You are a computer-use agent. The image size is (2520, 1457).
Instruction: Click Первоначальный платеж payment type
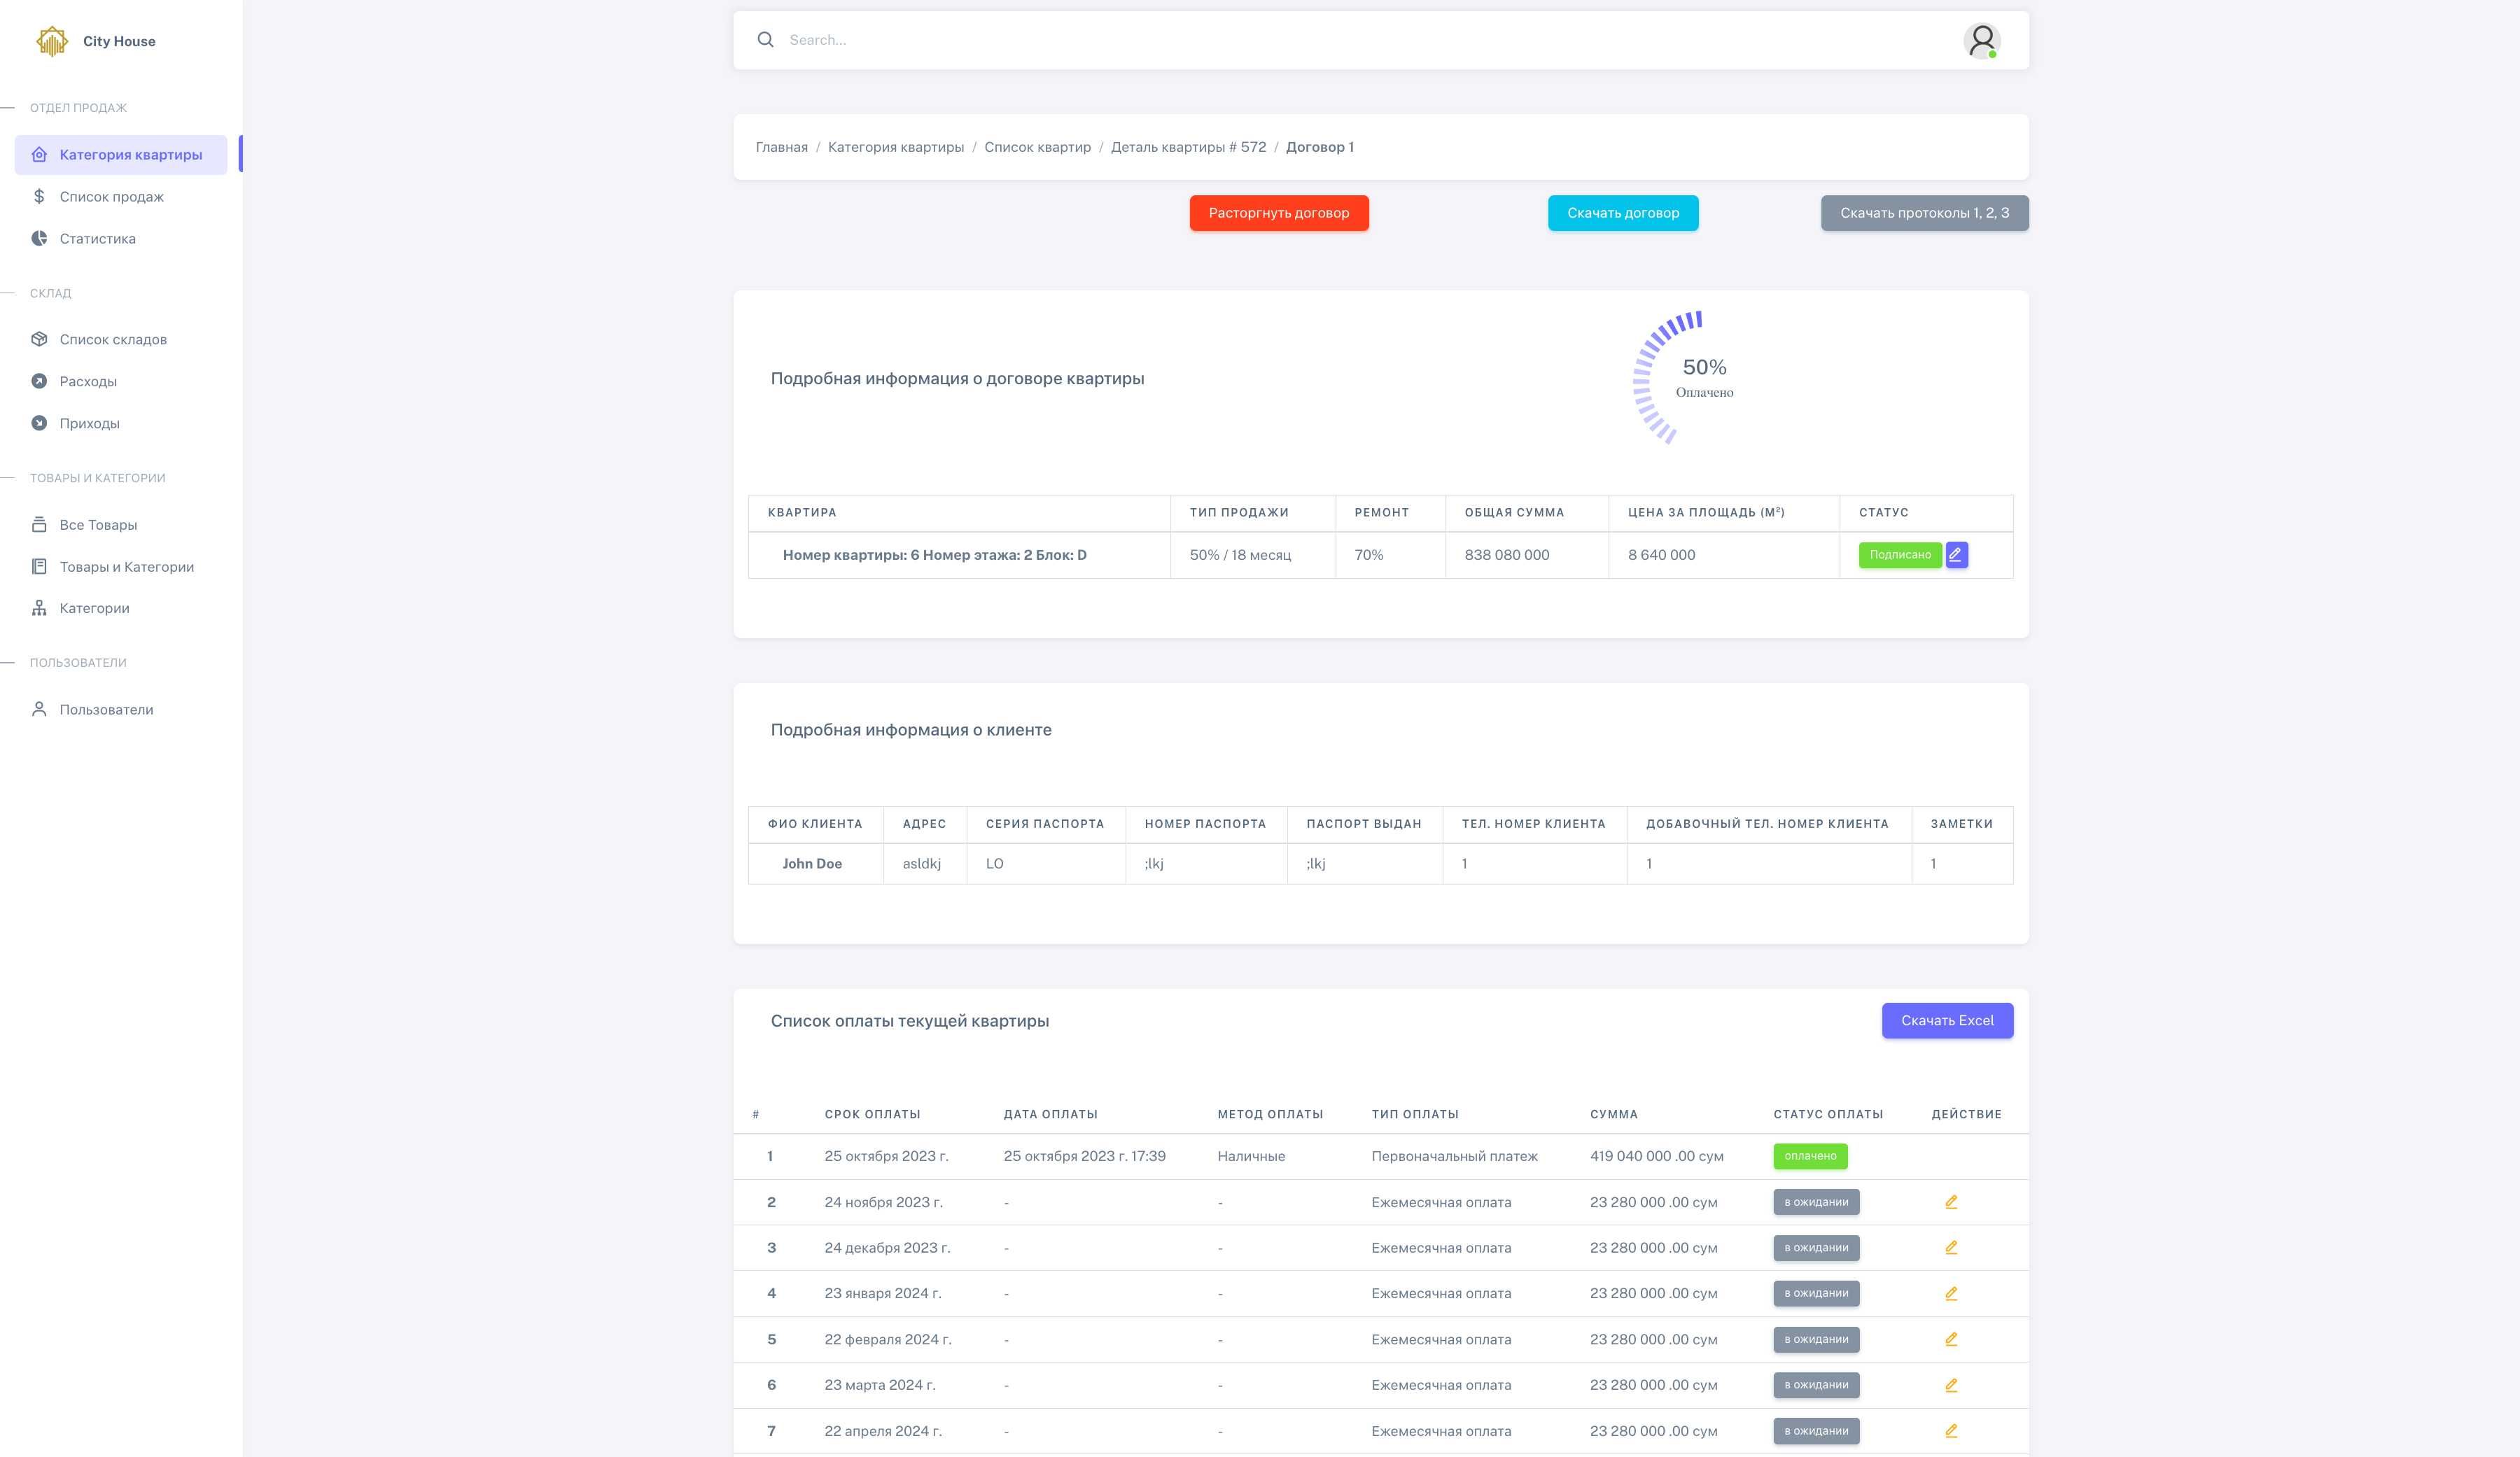1454,1156
